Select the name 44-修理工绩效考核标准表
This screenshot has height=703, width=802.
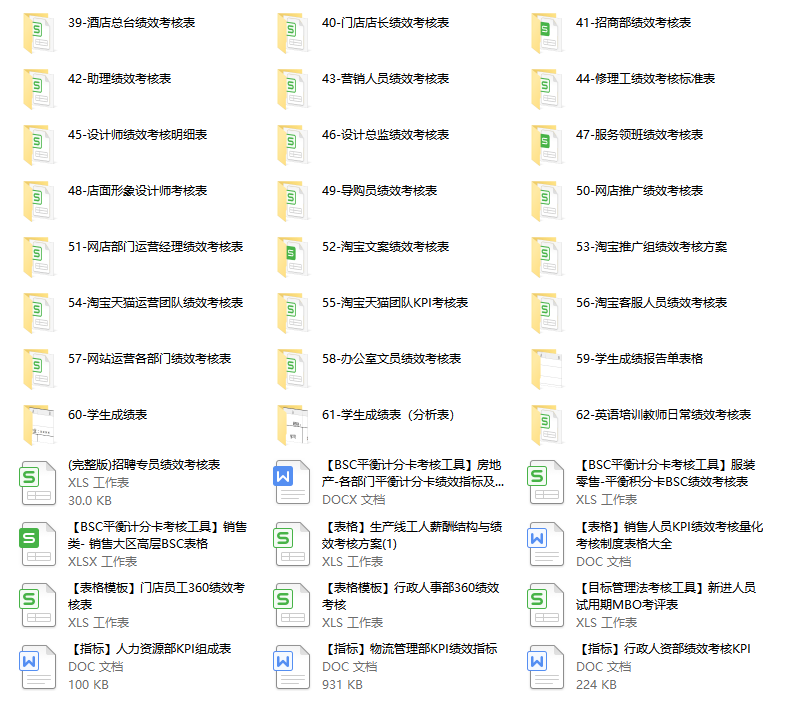coord(645,79)
